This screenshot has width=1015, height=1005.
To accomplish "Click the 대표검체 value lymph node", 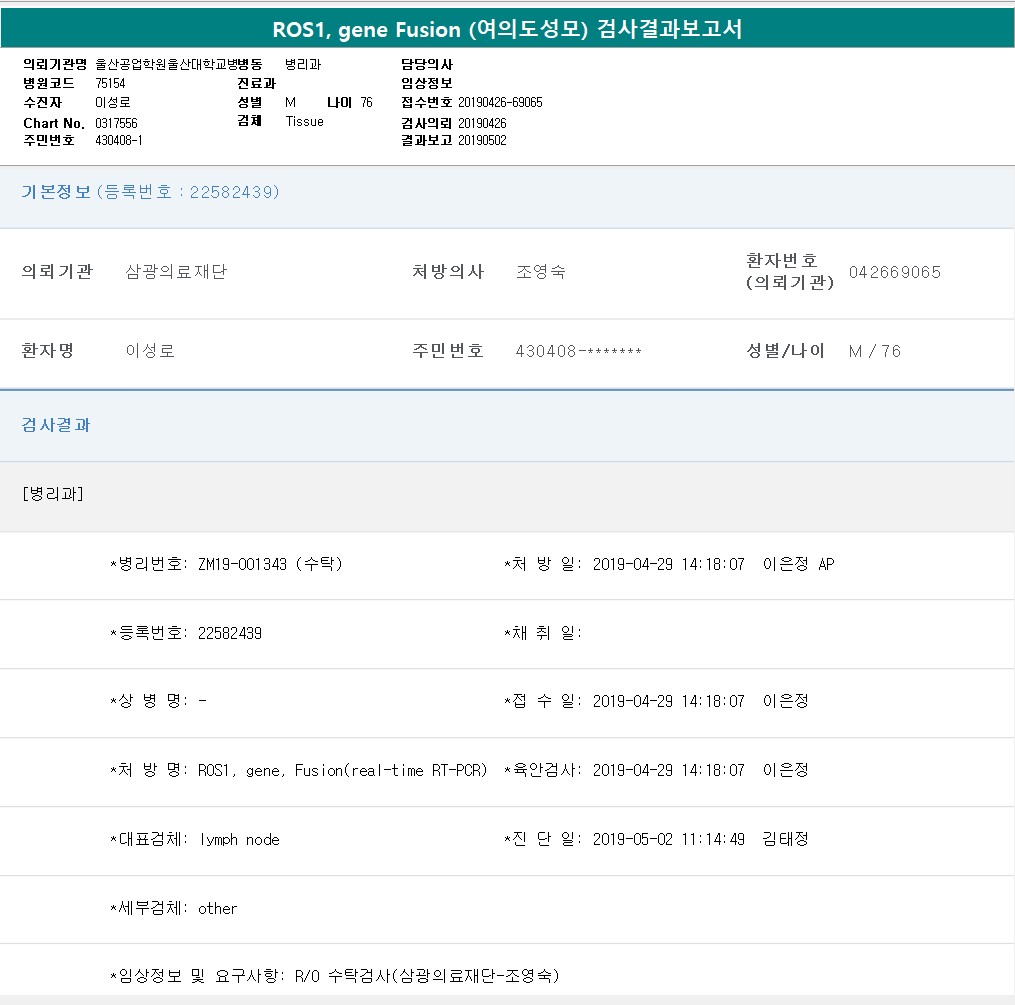I will tap(239, 839).
